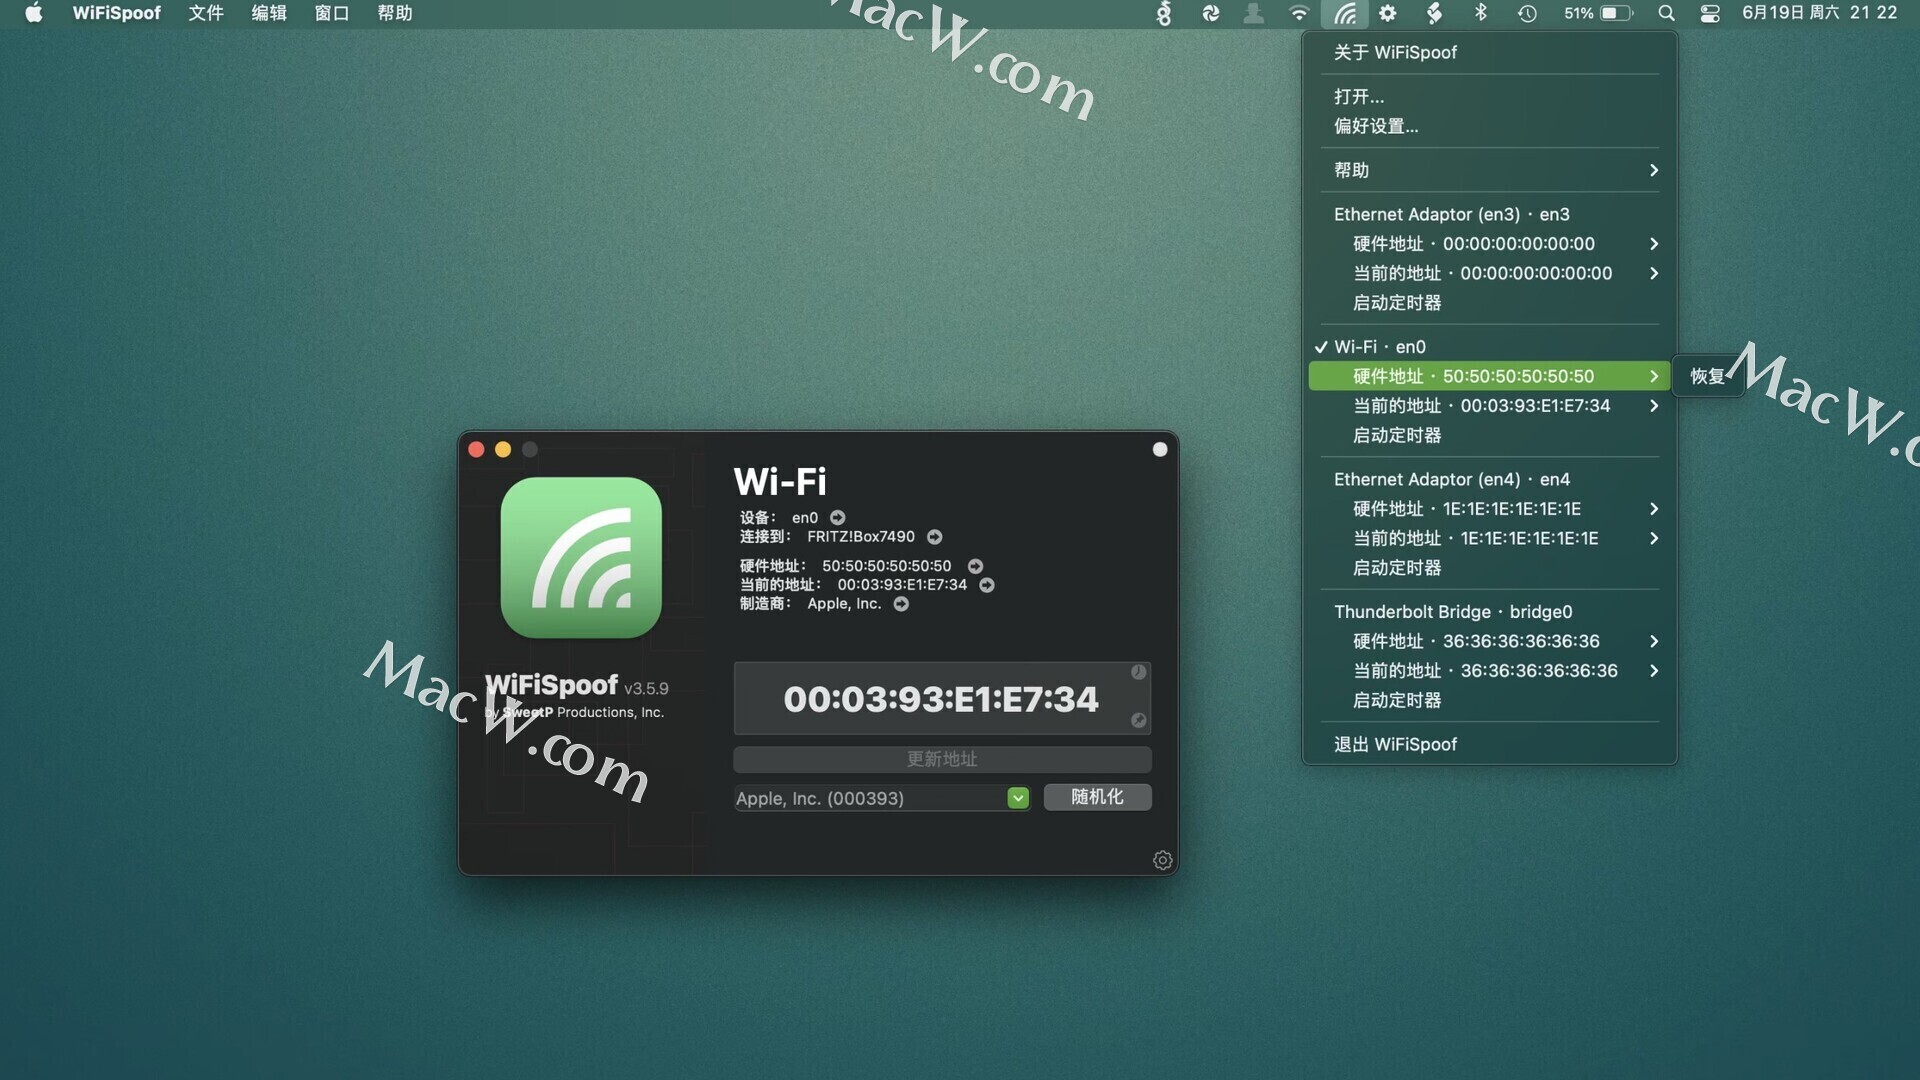This screenshot has width=1920, height=1080.
Task: Click the MAC address field 00:03:93:E1:E7:34
Action: (x=941, y=698)
